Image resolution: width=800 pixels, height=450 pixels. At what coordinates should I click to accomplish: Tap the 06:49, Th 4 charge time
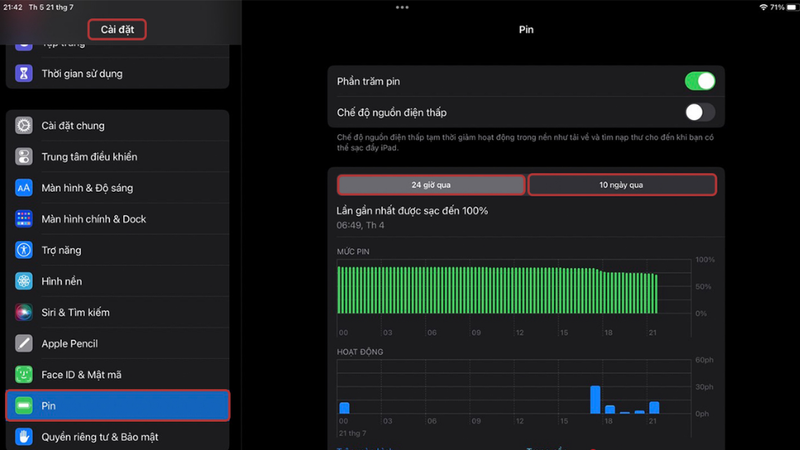click(x=360, y=225)
